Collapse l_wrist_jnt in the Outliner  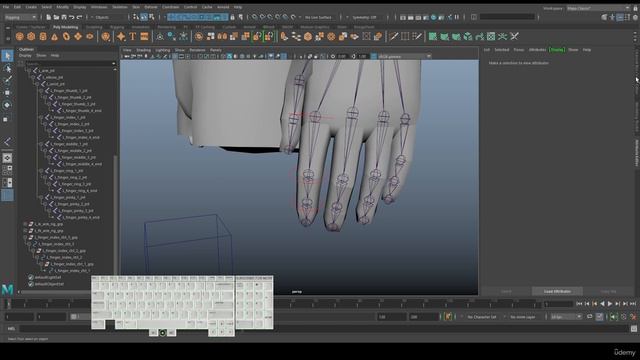pos(37,84)
